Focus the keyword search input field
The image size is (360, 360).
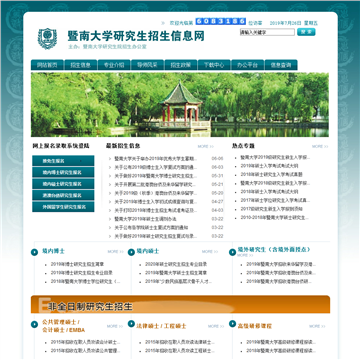coord(267,32)
